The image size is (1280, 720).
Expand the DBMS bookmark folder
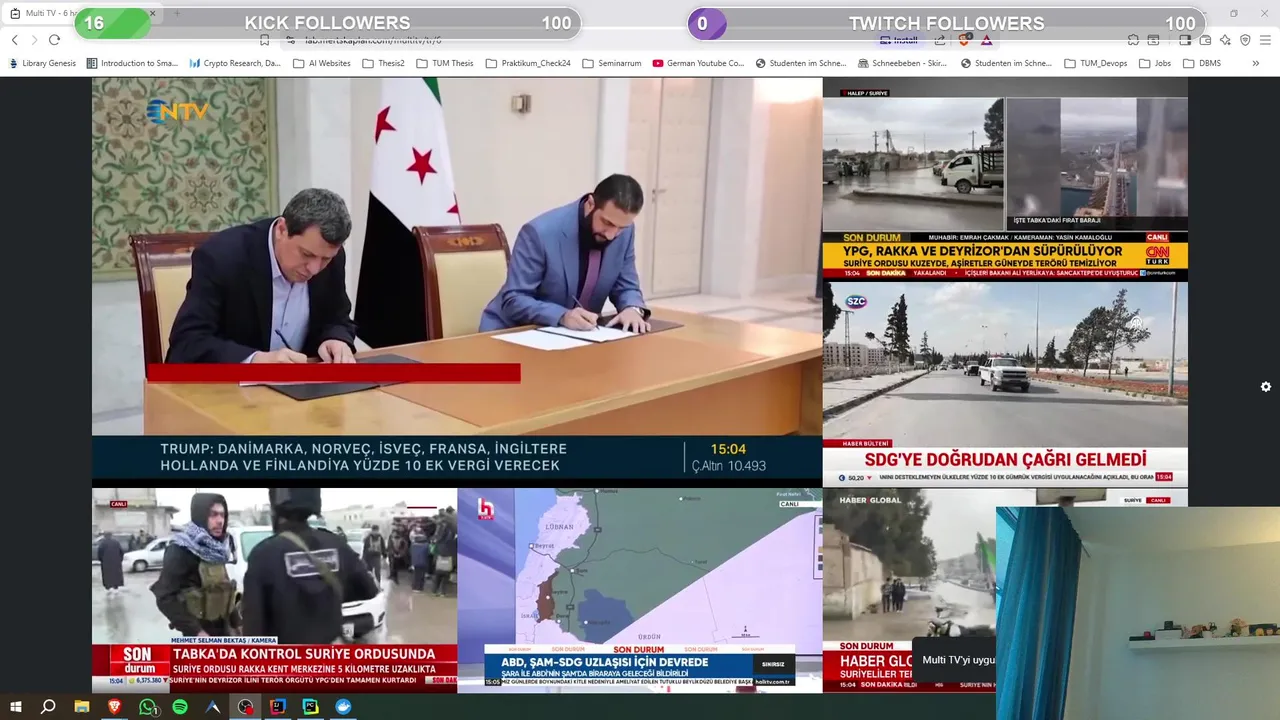1201,63
